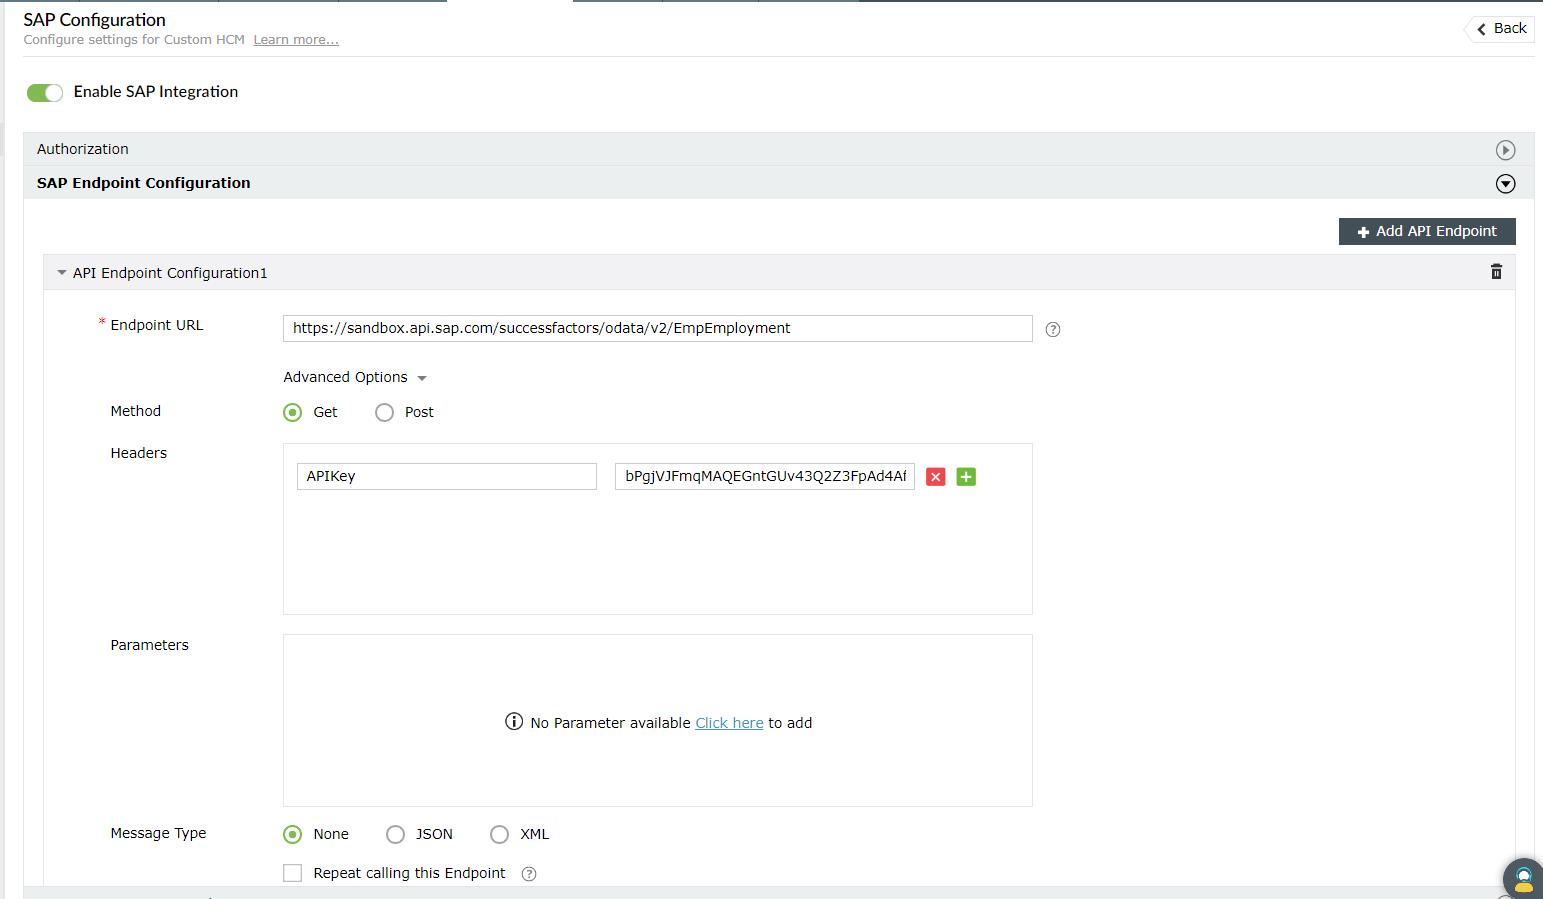This screenshot has height=899, width=1543.
Task: Add a new header with green plus
Action: coord(966,477)
